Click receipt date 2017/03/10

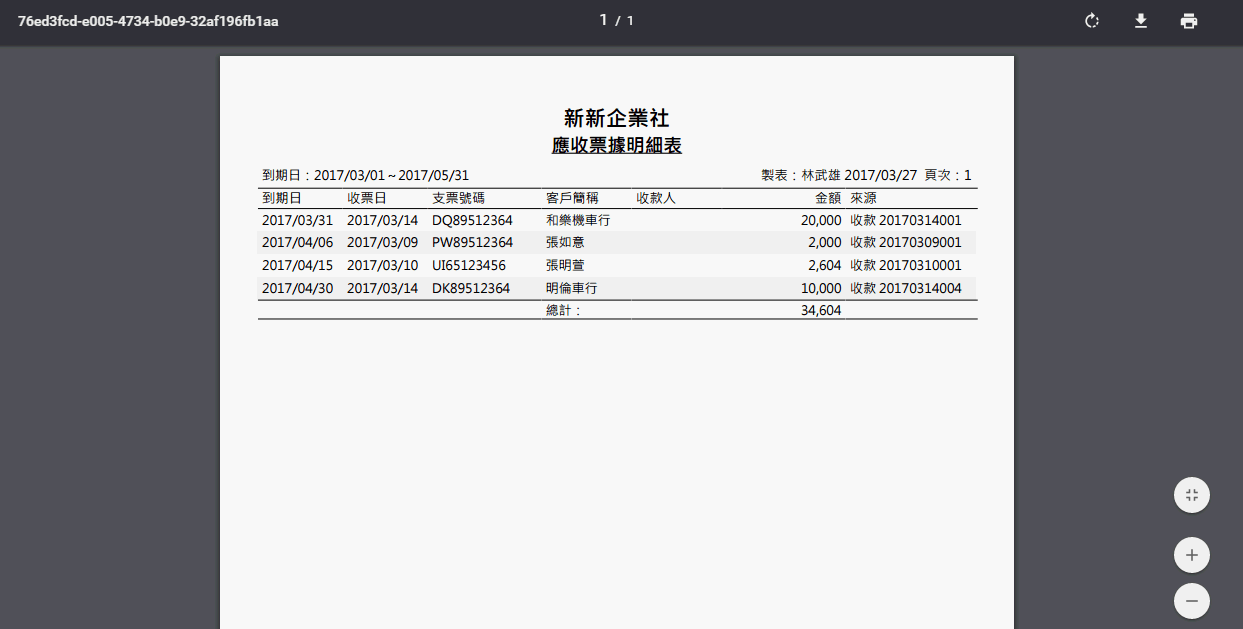click(x=382, y=265)
